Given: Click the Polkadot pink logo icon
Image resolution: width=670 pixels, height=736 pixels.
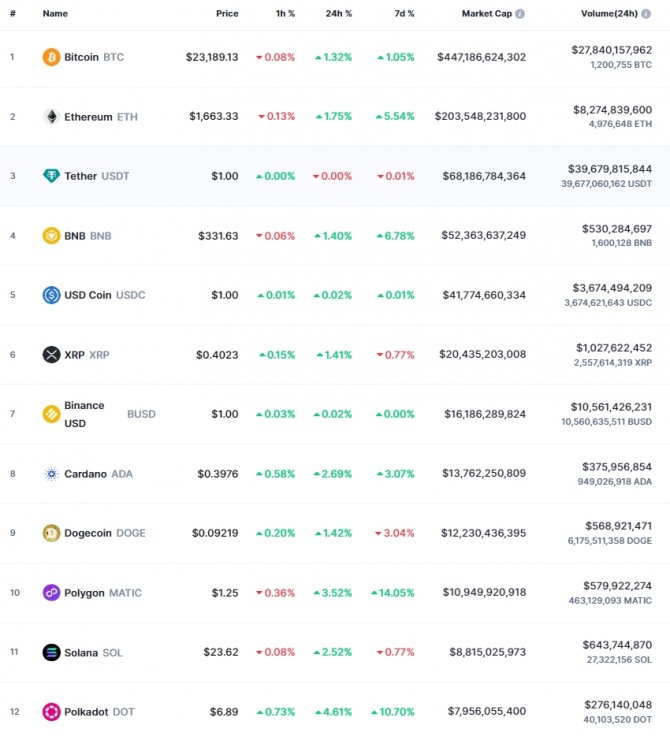Looking at the screenshot, I should (51, 712).
